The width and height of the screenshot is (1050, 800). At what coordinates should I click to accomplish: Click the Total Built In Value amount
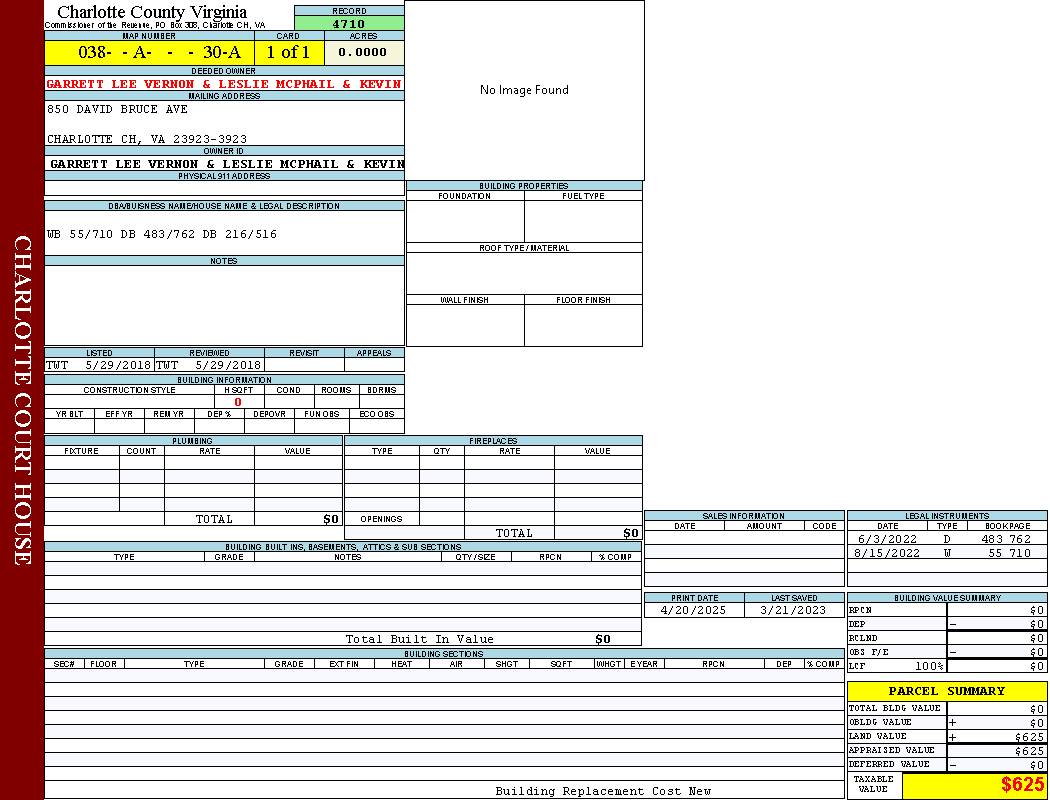click(602, 639)
